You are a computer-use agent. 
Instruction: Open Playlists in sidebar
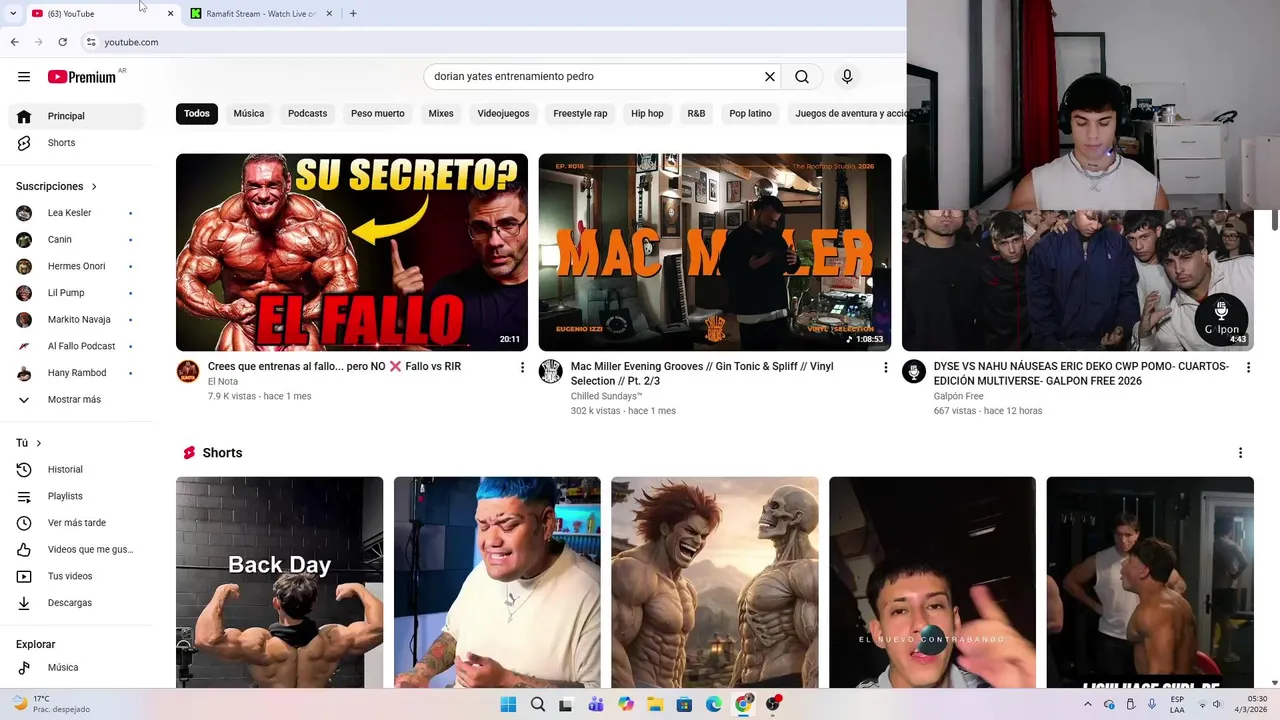point(76,496)
